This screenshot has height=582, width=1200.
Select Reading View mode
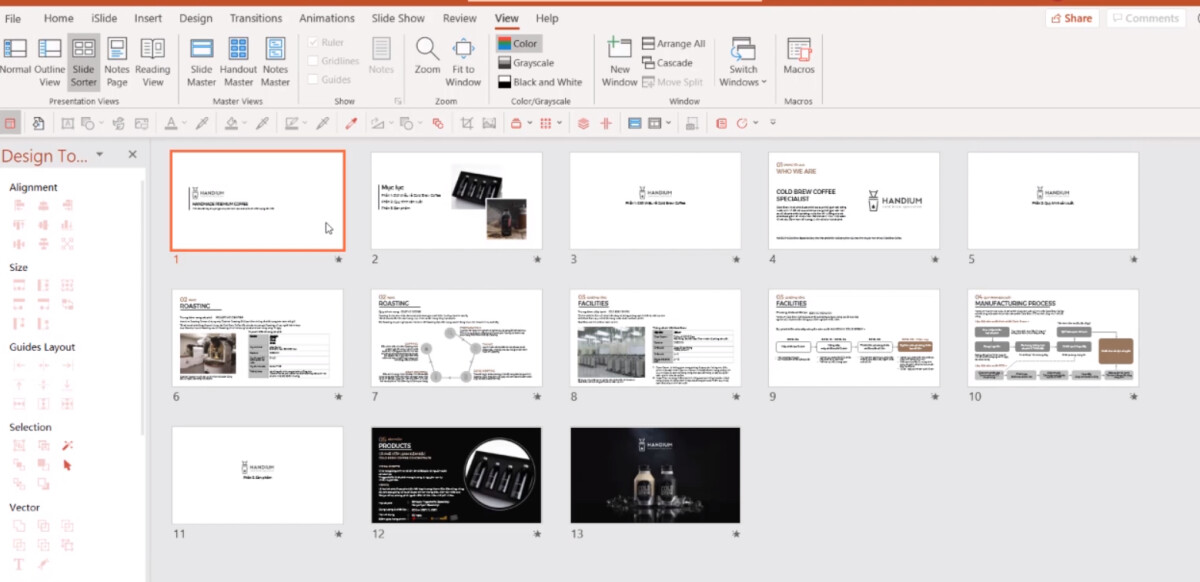tap(153, 57)
